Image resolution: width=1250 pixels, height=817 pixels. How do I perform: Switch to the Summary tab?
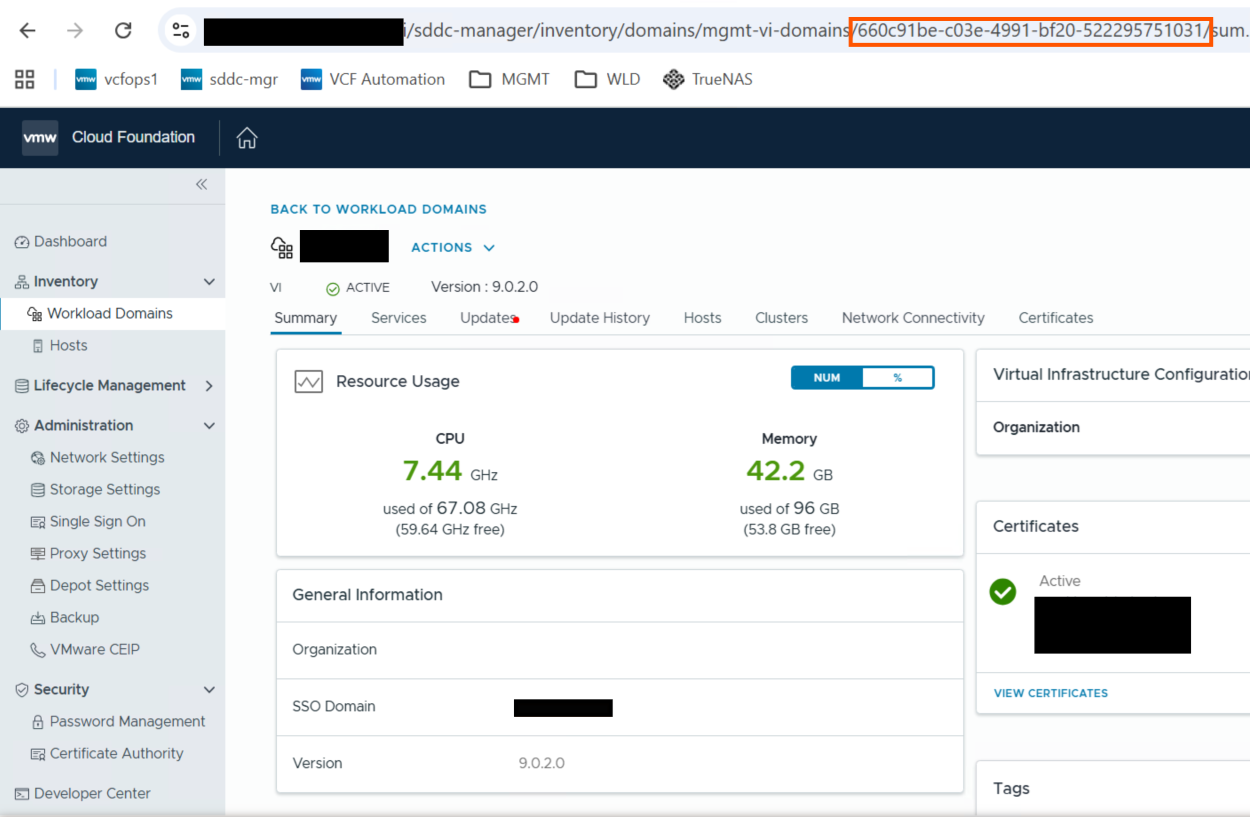(305, 318)
